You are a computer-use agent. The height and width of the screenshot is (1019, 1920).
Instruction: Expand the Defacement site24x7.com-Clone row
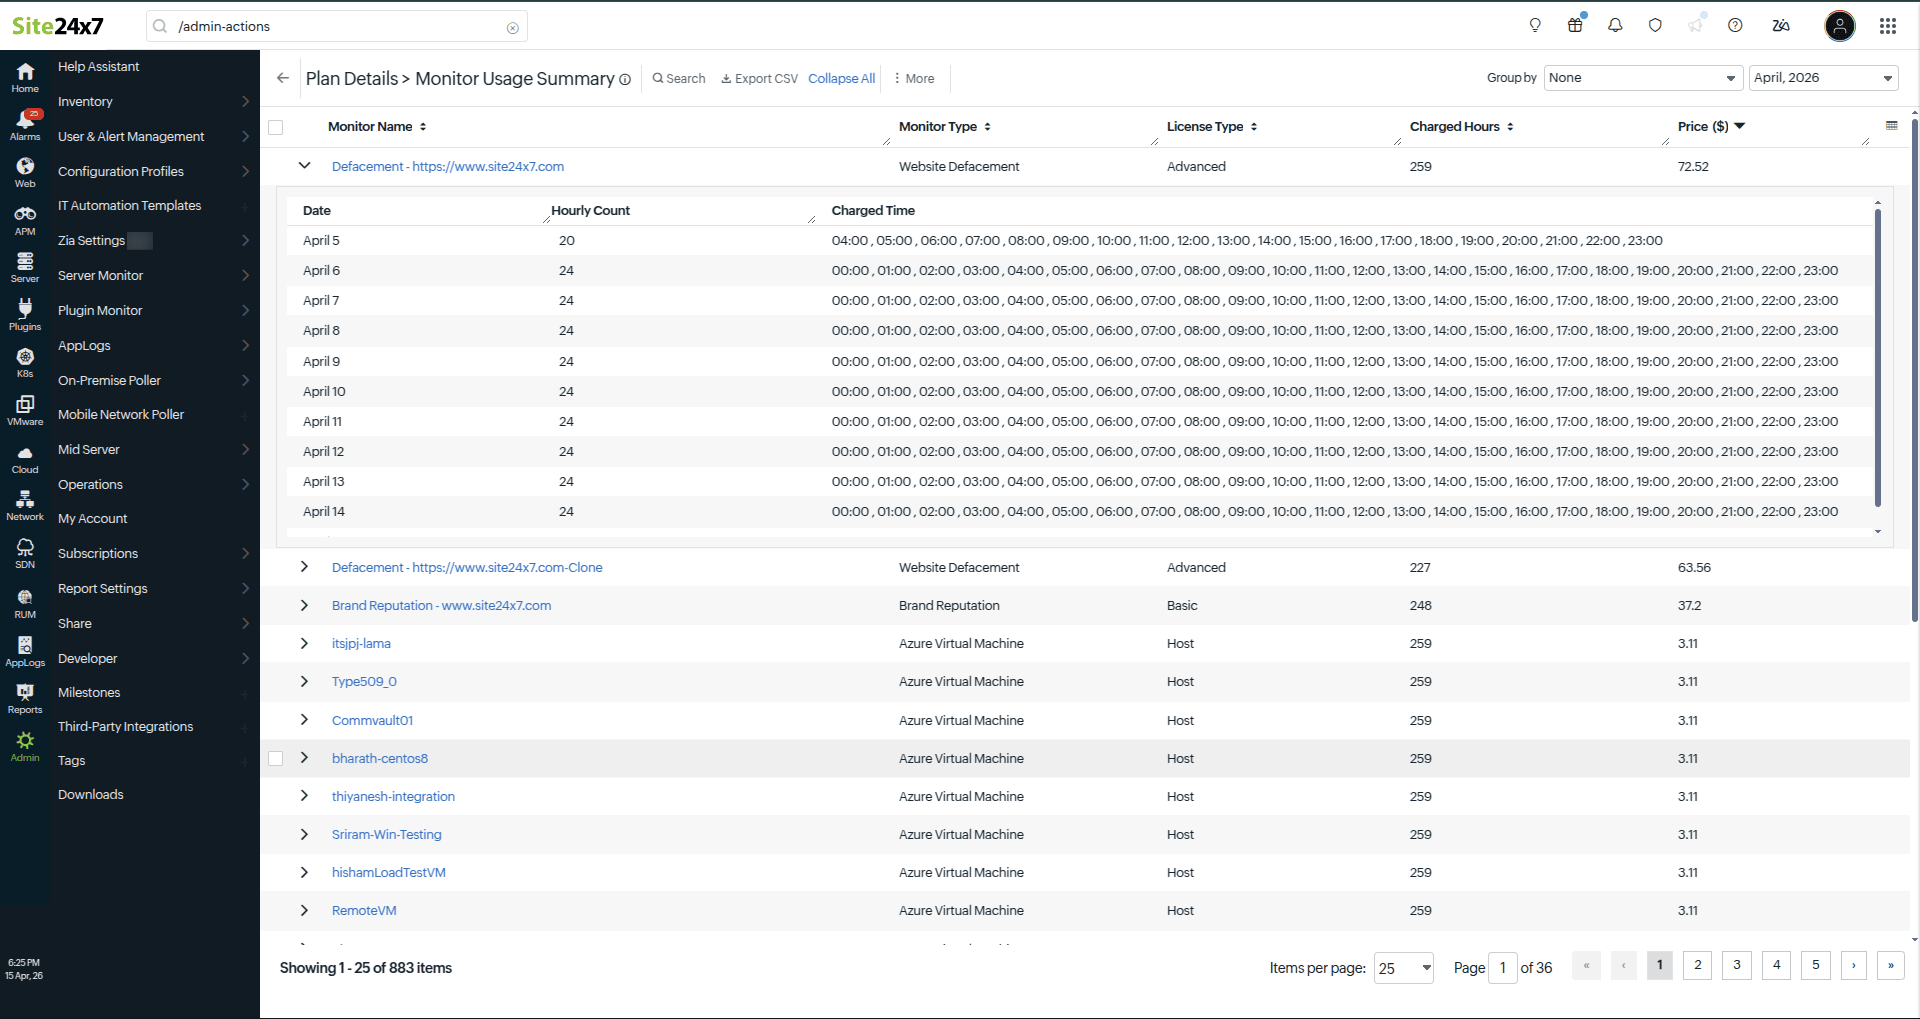coord(305,567)
